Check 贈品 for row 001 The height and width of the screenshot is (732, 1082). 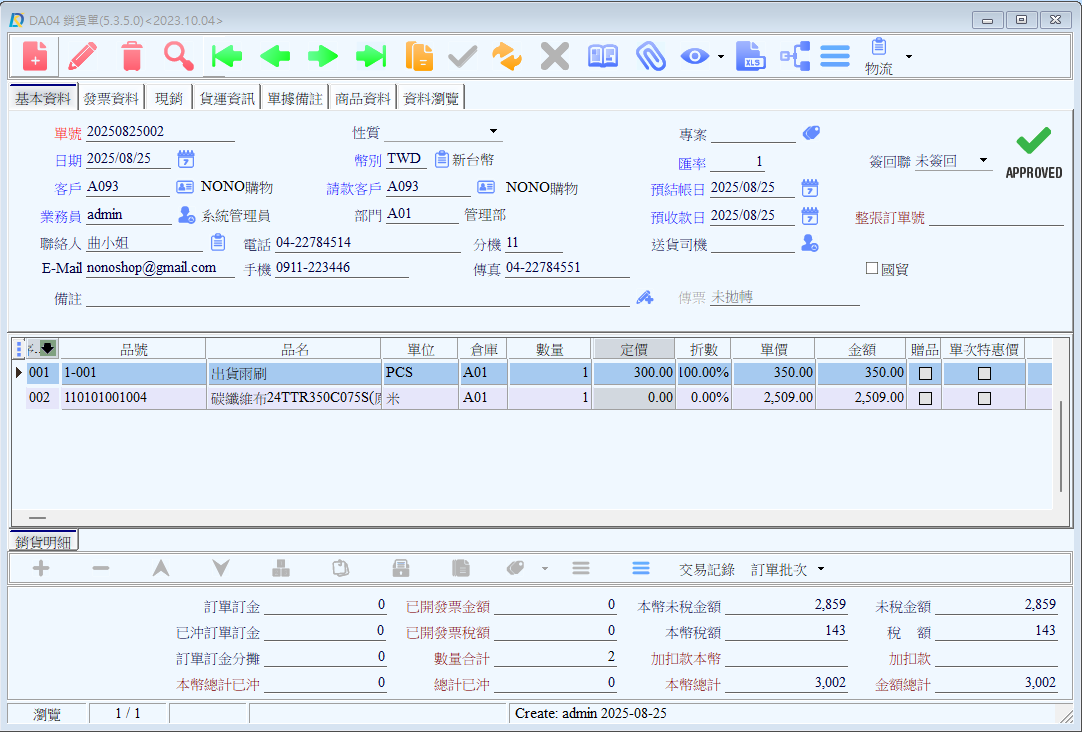coord(925,373)
